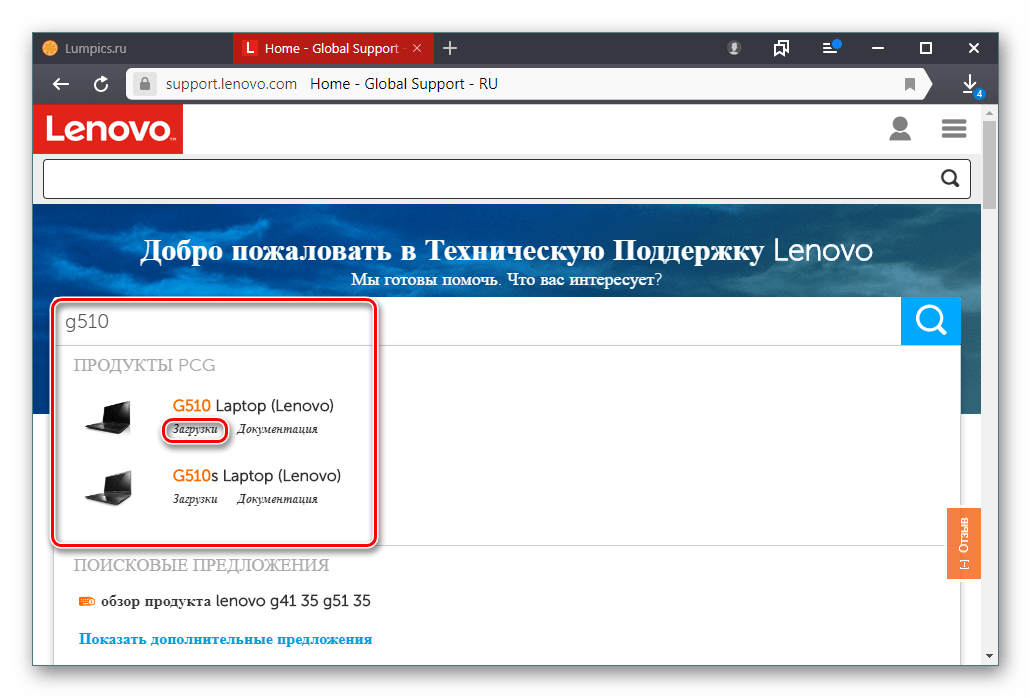Maximize the browser window

click(926, 48)
